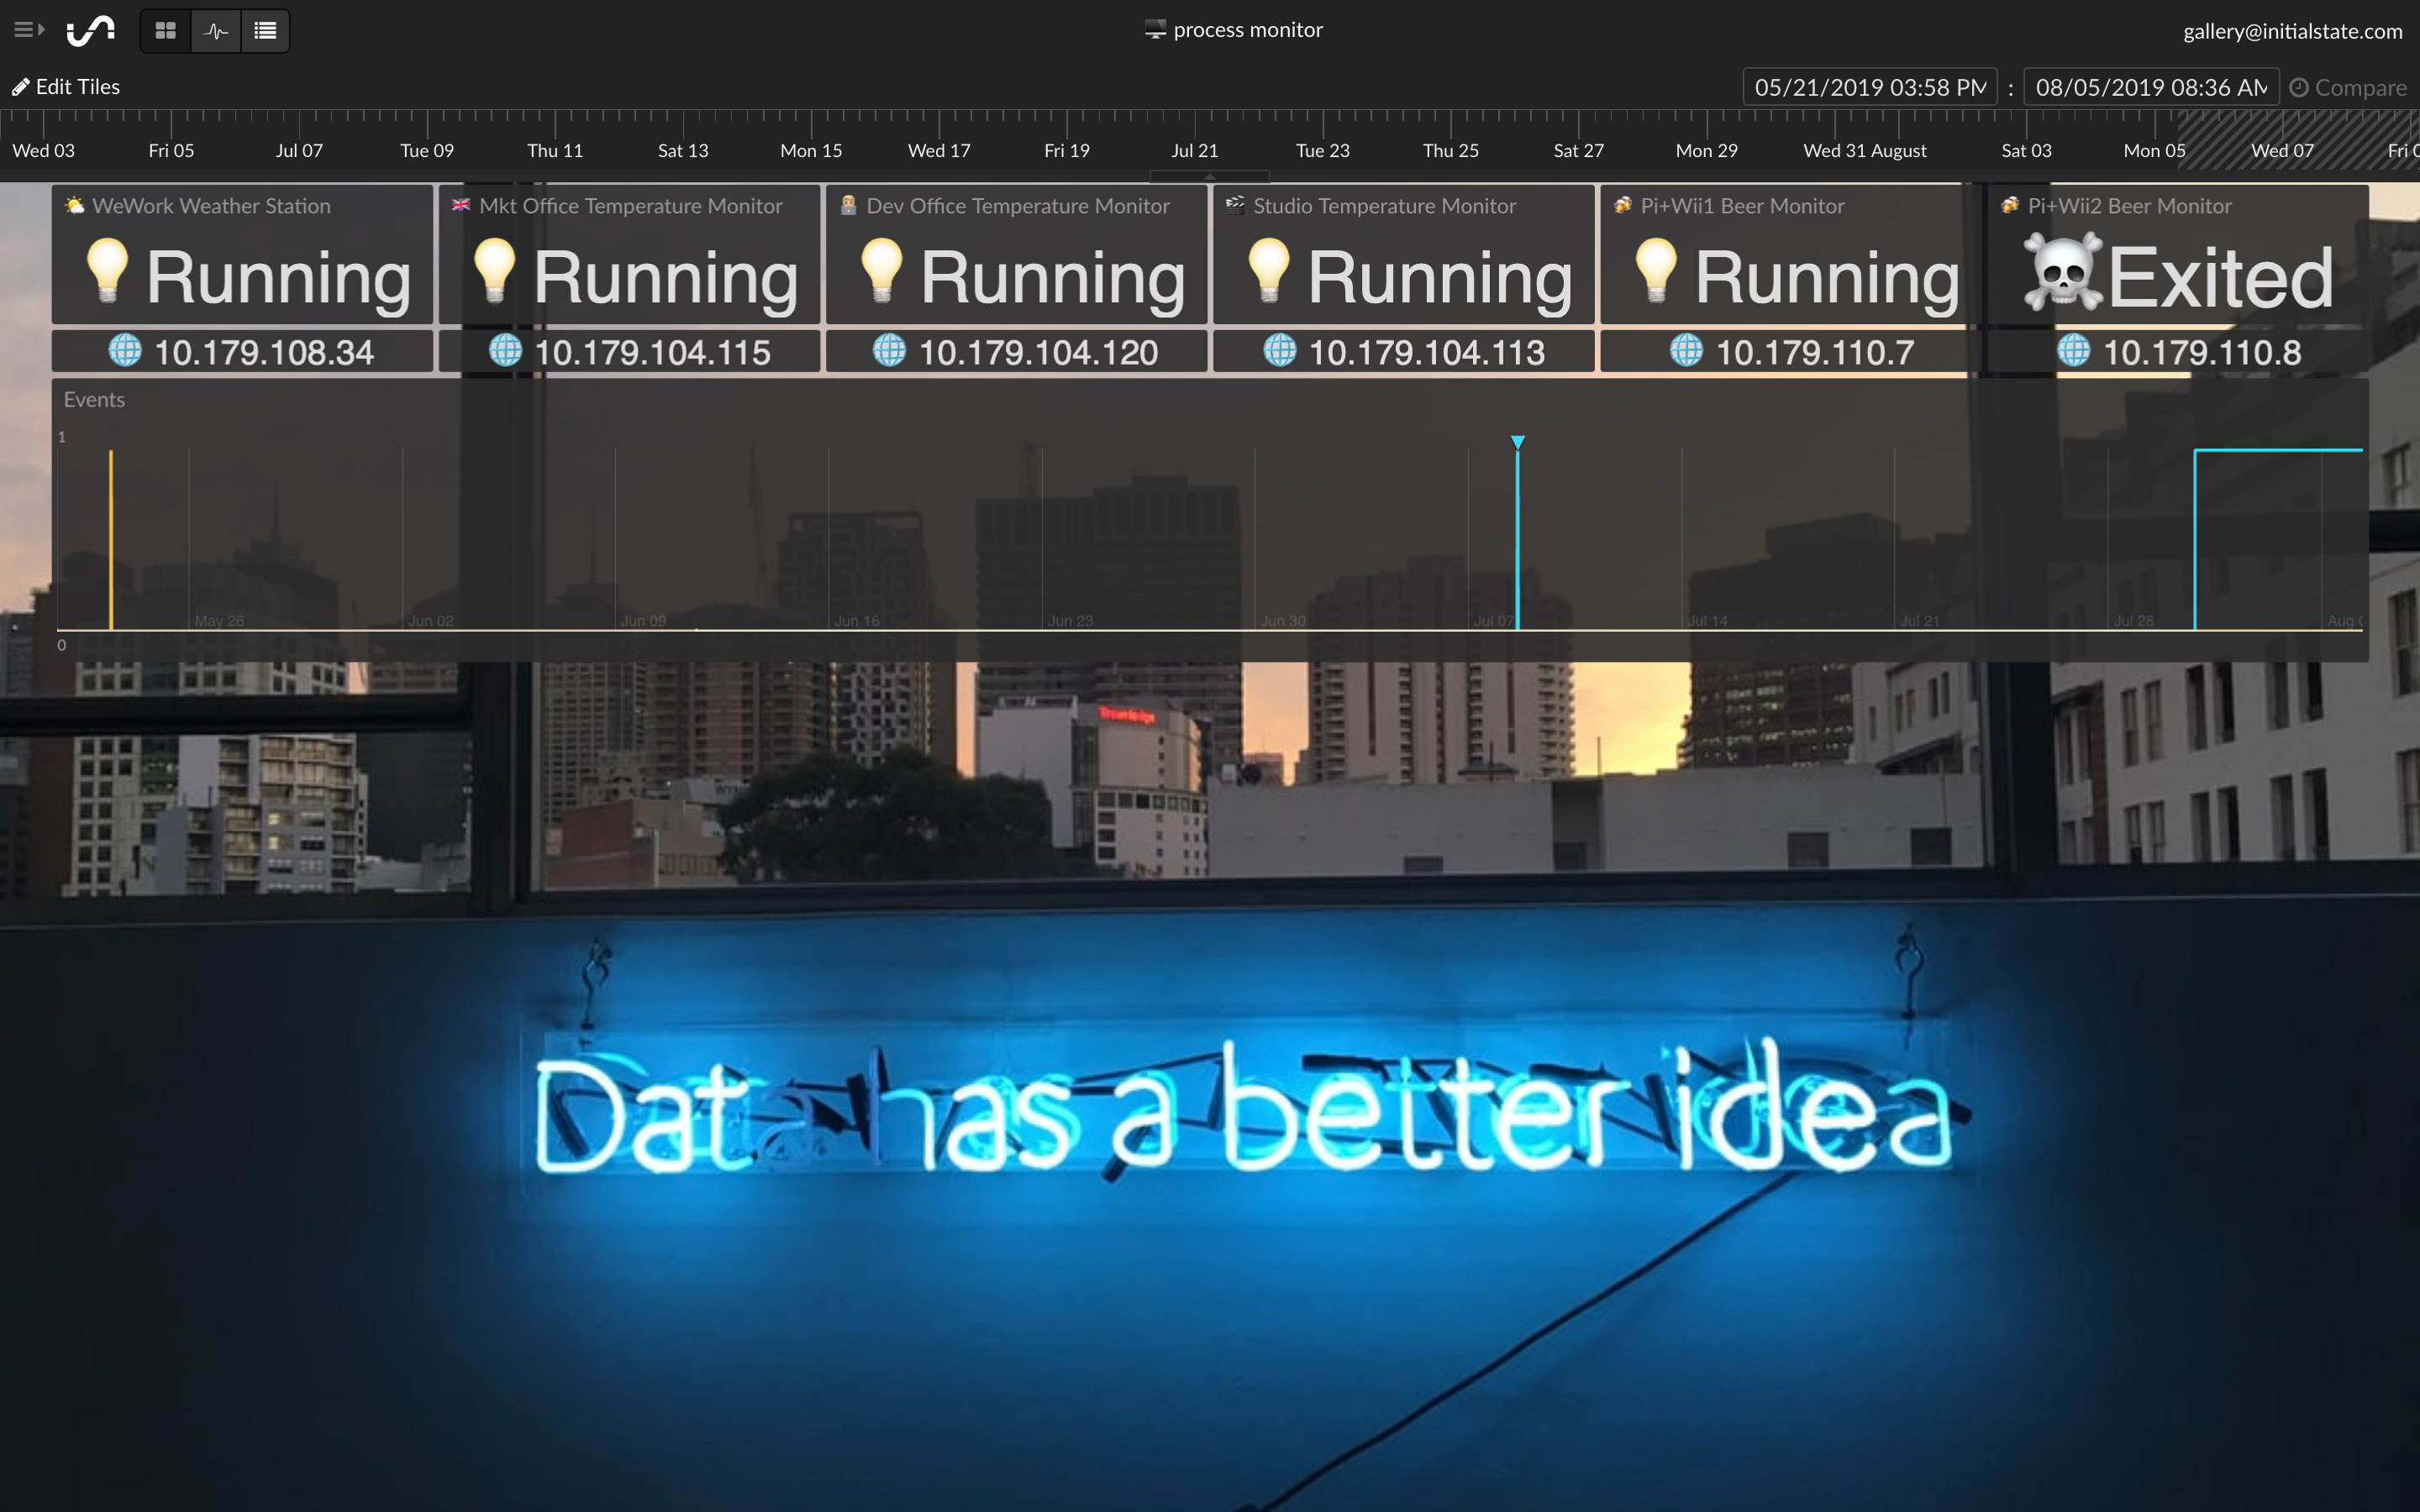Click the globe icon beside 10.179.110.7

tap(1687, 351)
